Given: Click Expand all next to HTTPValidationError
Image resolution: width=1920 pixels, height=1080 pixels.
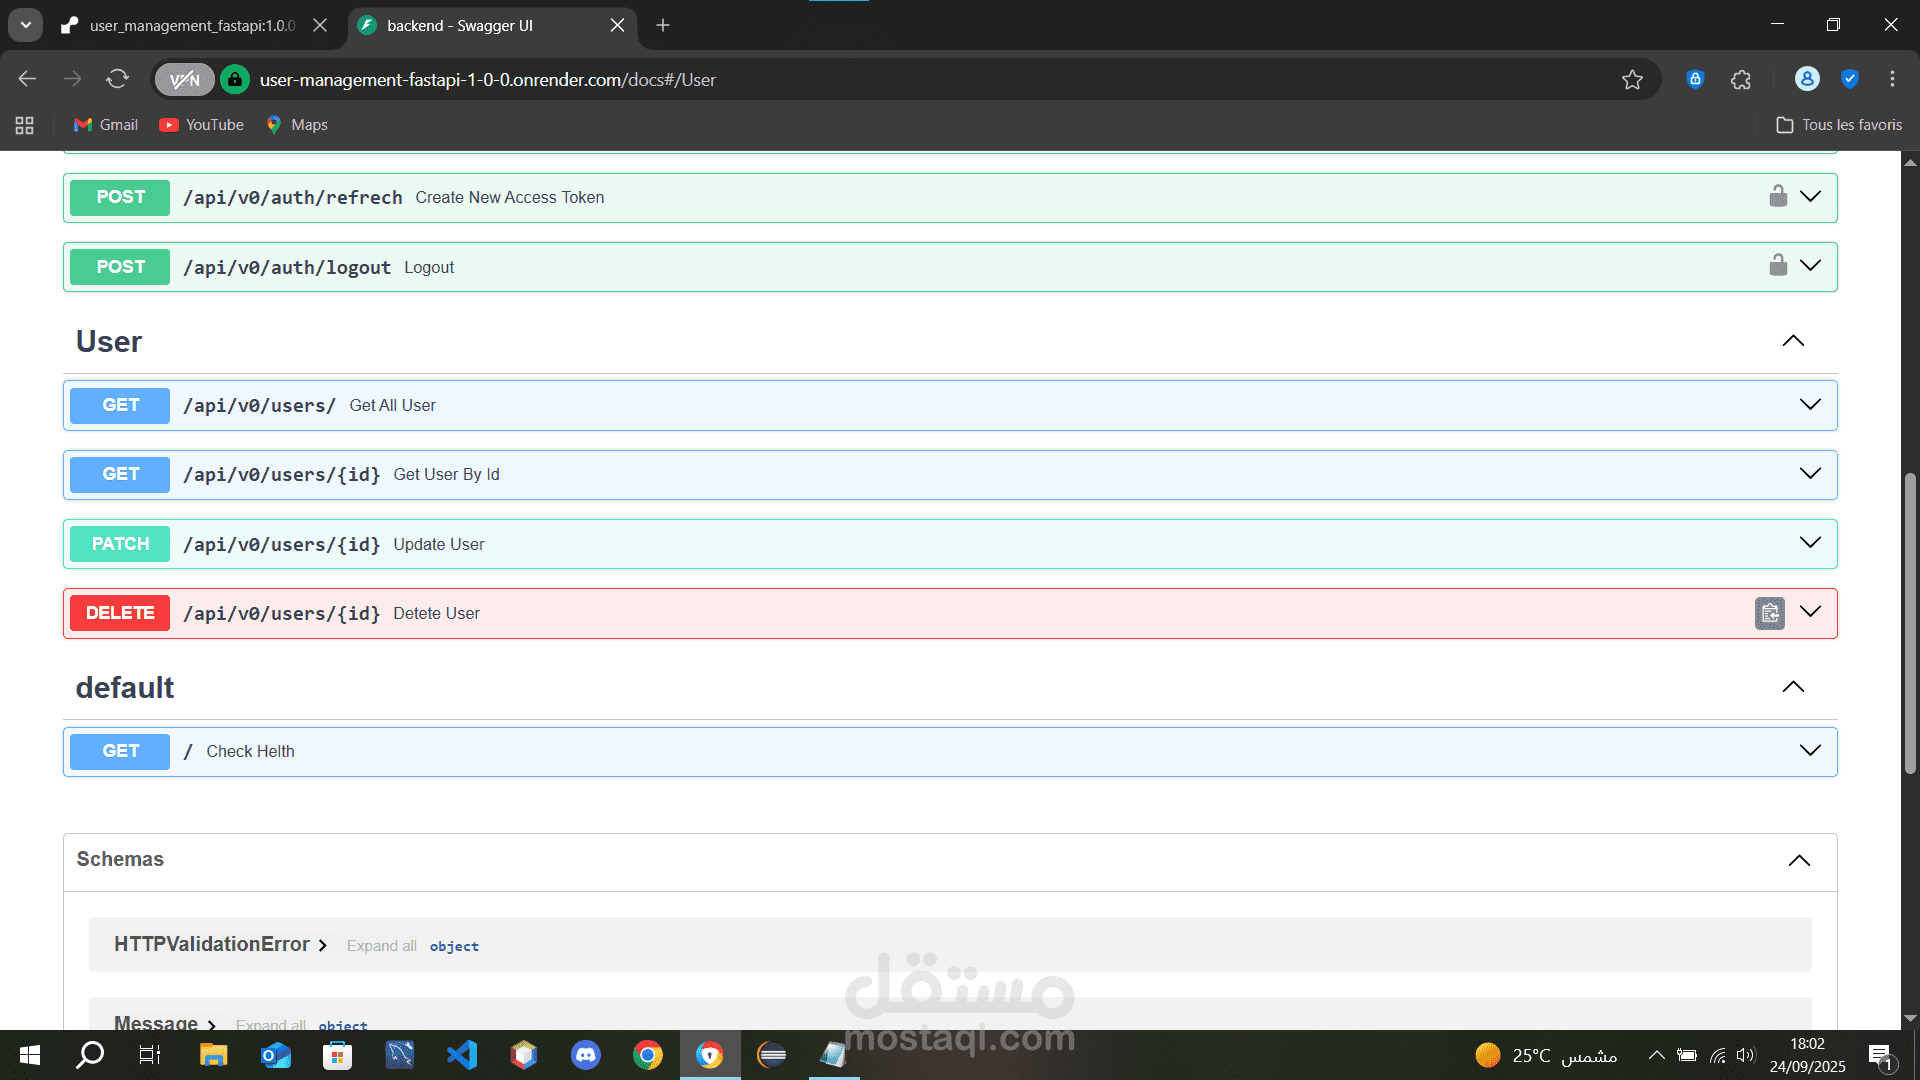Looking at the screenshot, I should [381, 946].
